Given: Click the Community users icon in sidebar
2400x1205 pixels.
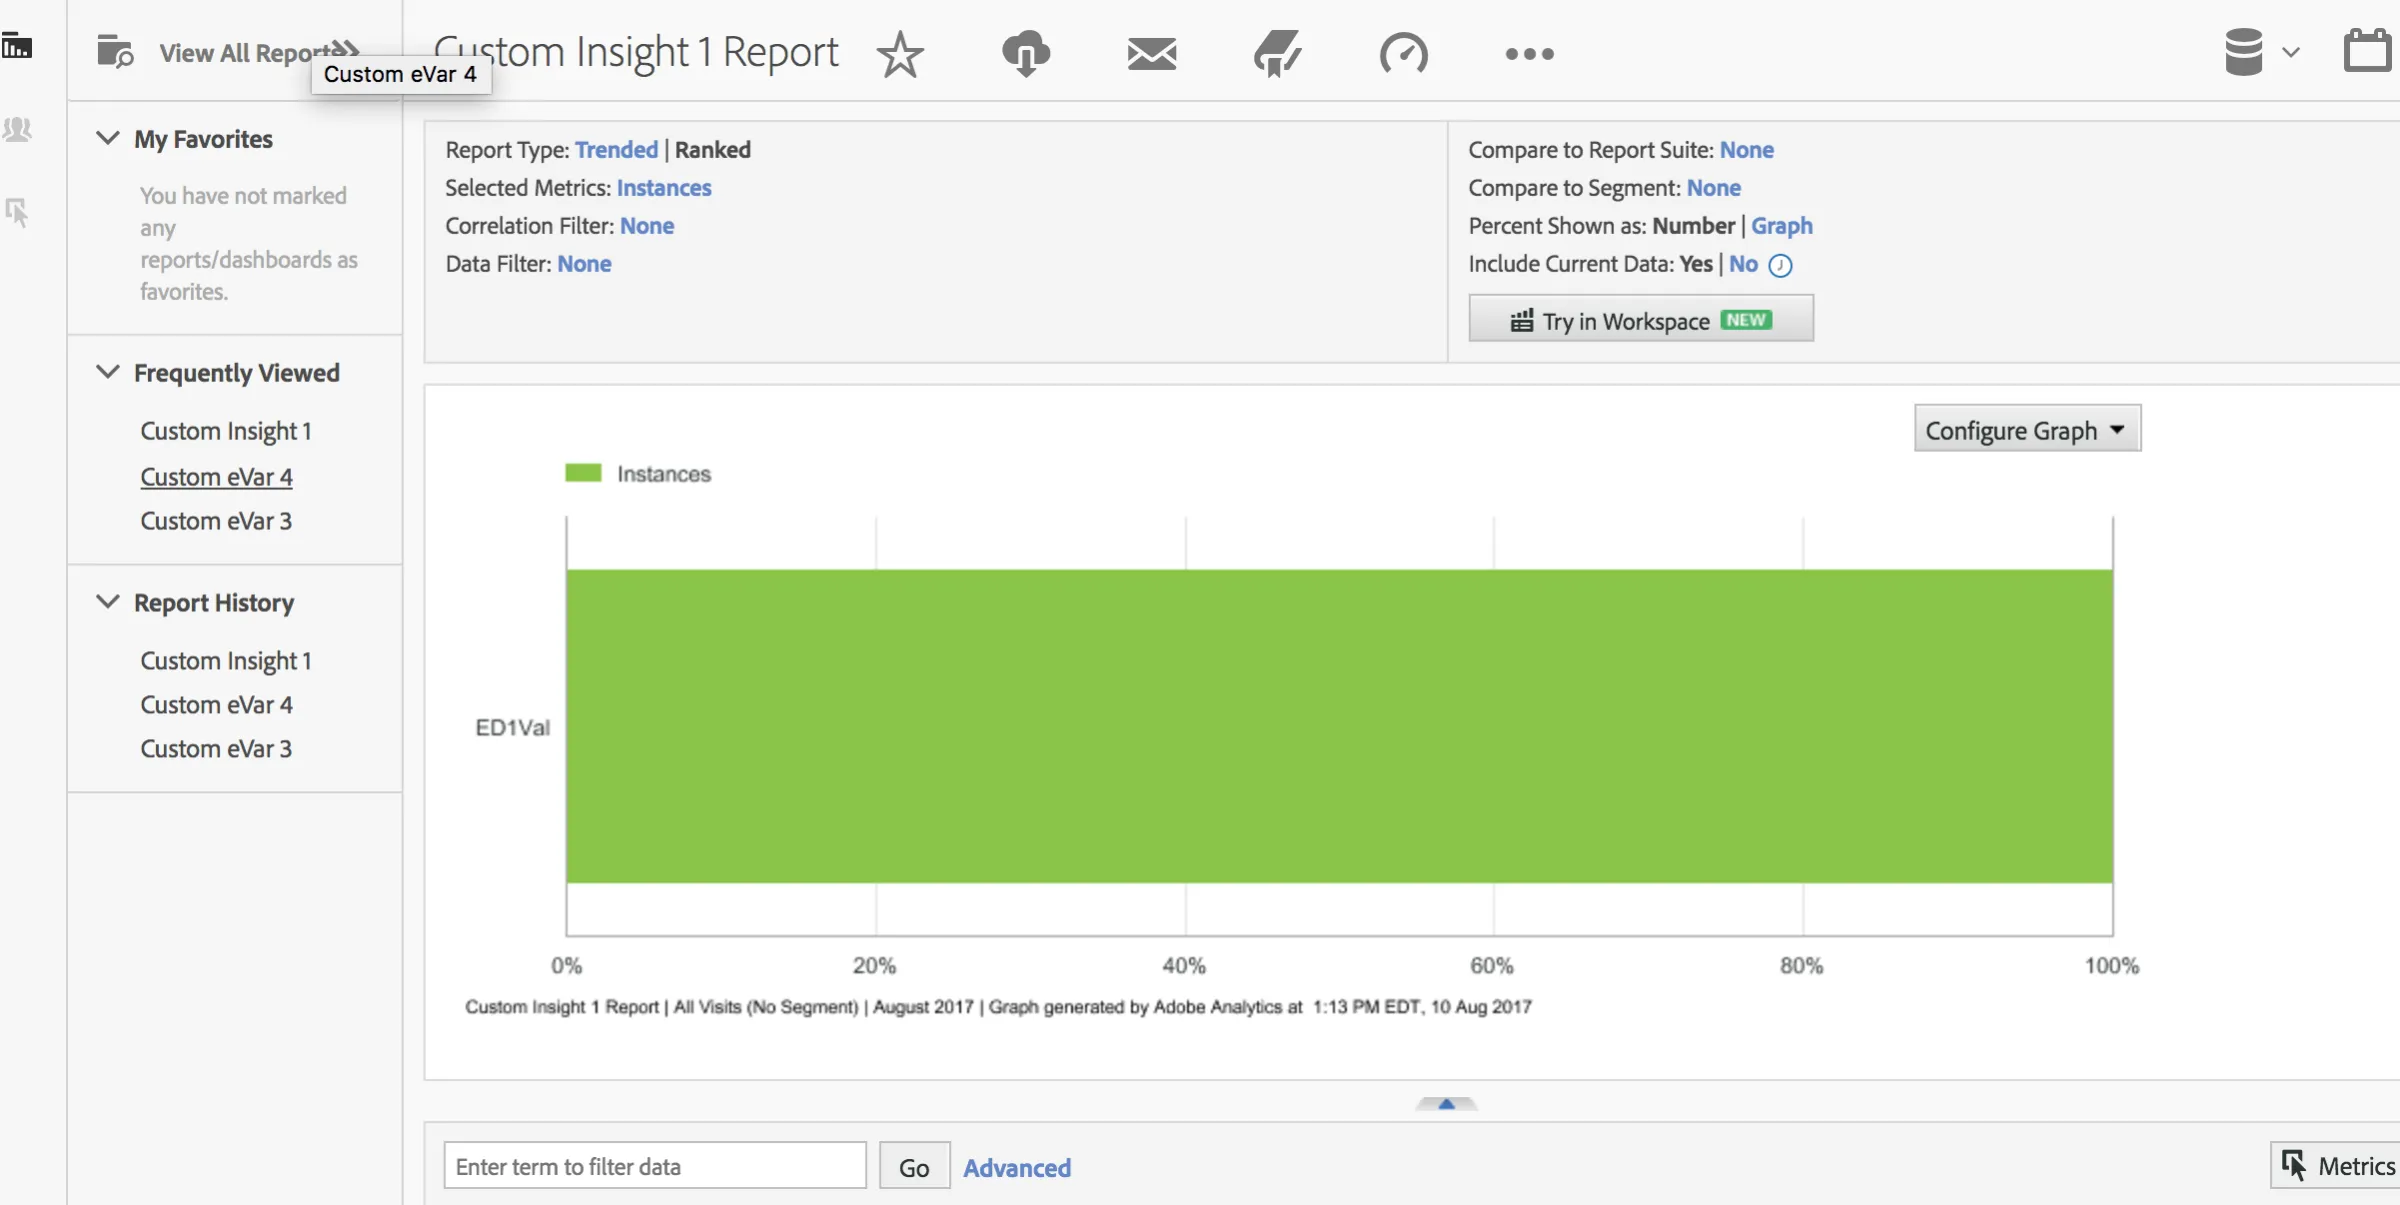Looking at the screenshot, I should point(18,129).
